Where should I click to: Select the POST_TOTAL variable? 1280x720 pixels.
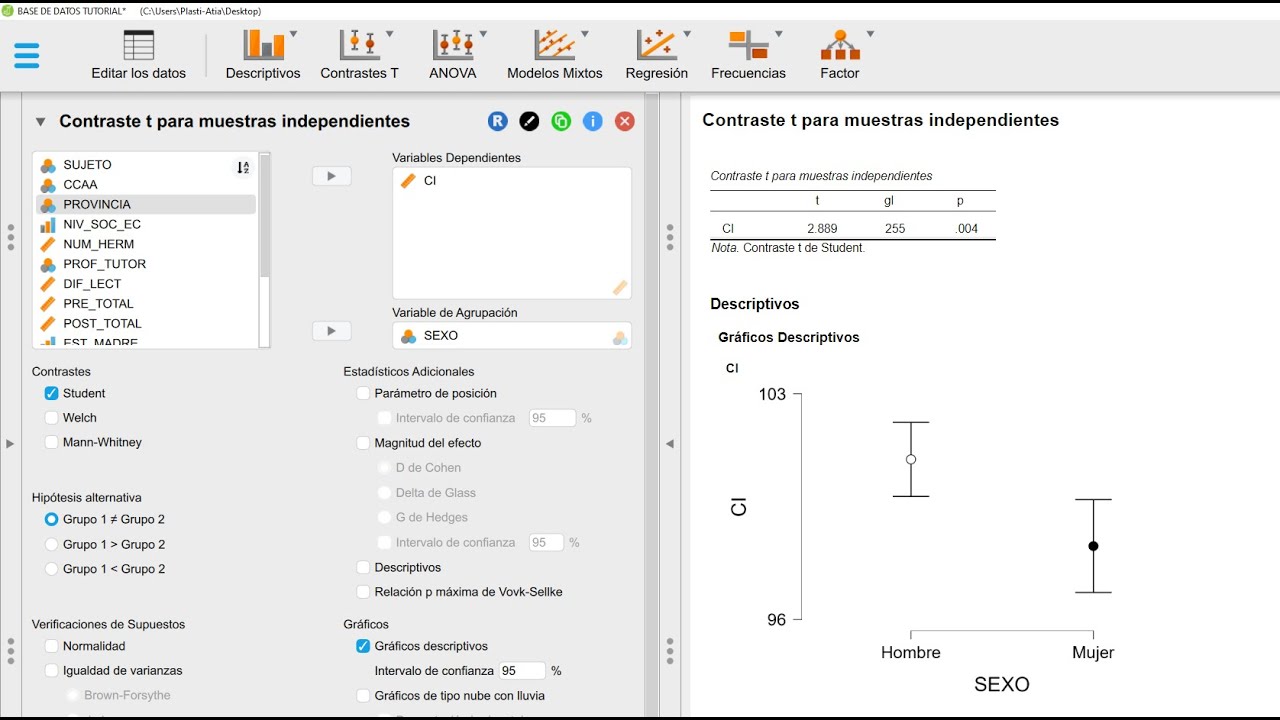145,324
